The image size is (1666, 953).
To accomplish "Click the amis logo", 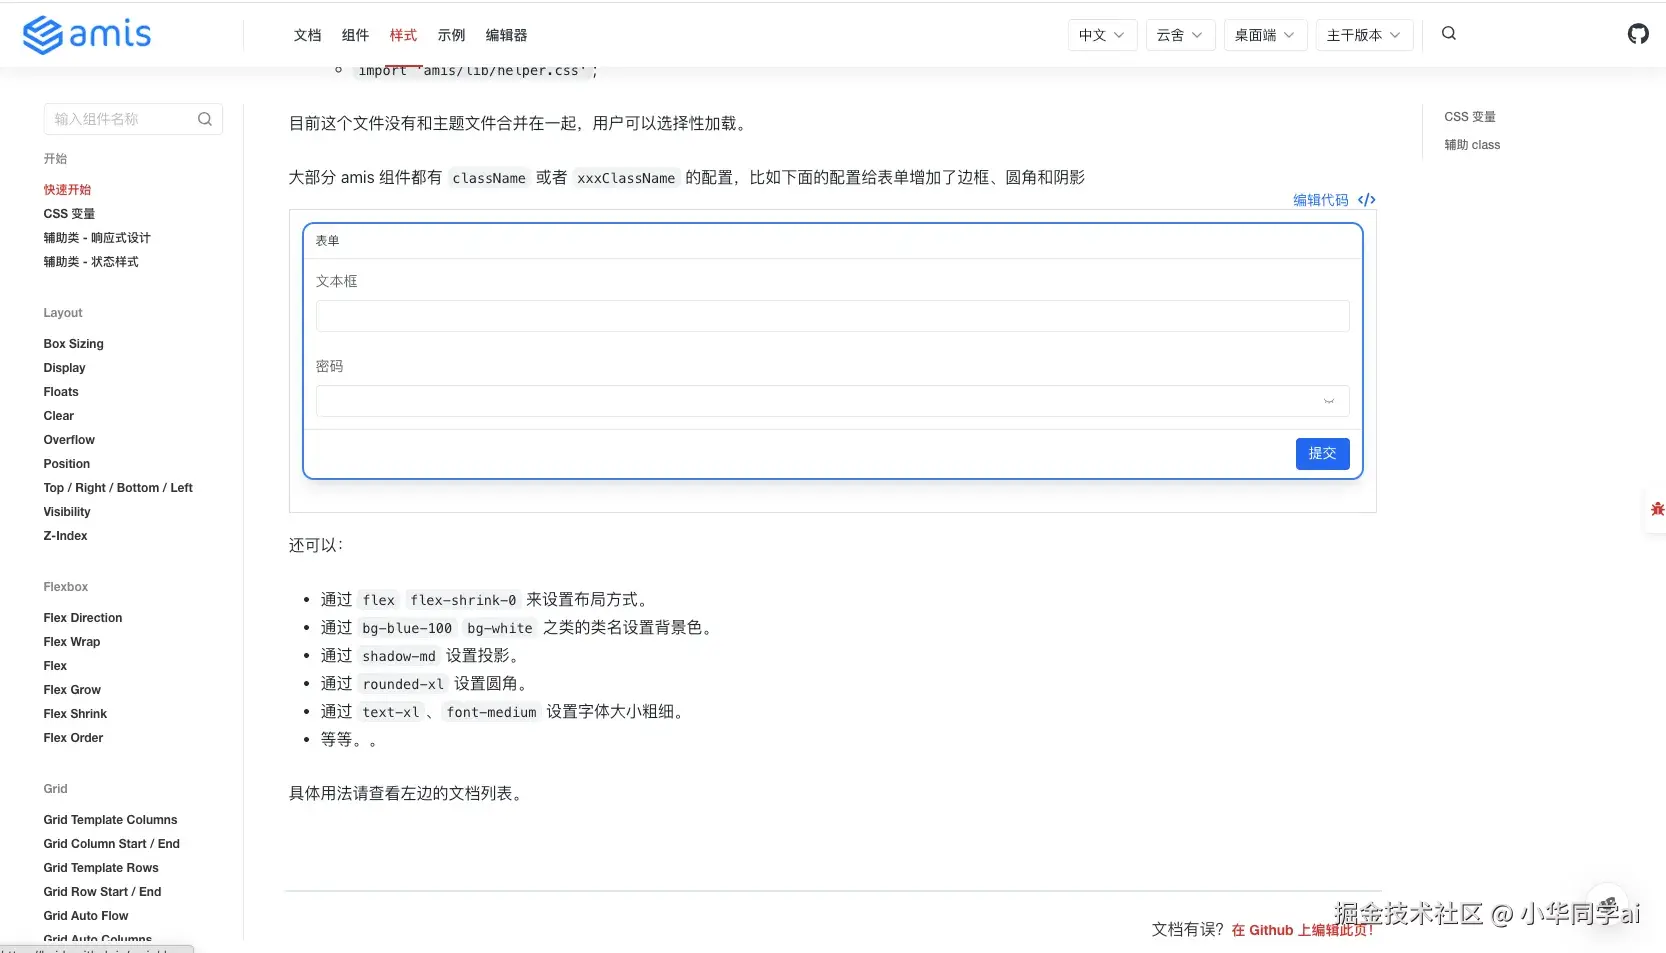I will pyautogui.click(x=87, y=34).
